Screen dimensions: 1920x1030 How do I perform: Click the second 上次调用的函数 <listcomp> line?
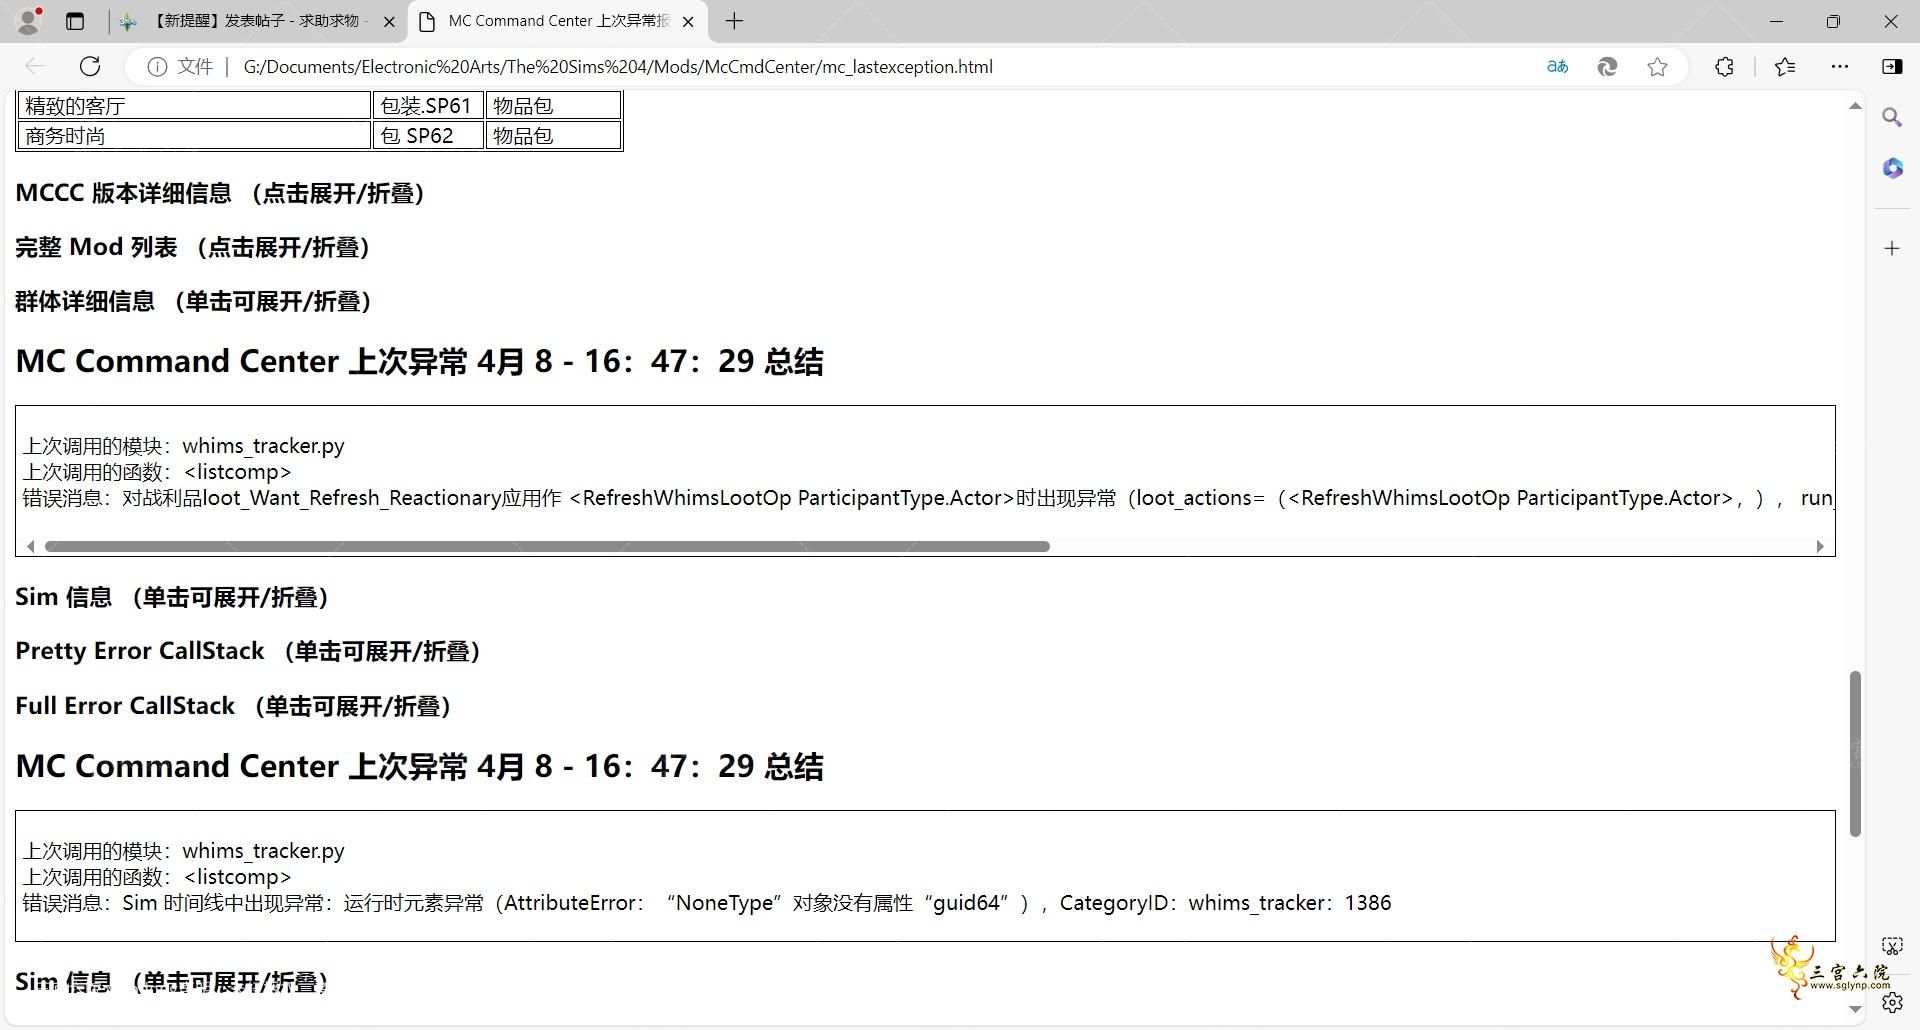click(x=157, y=877)
